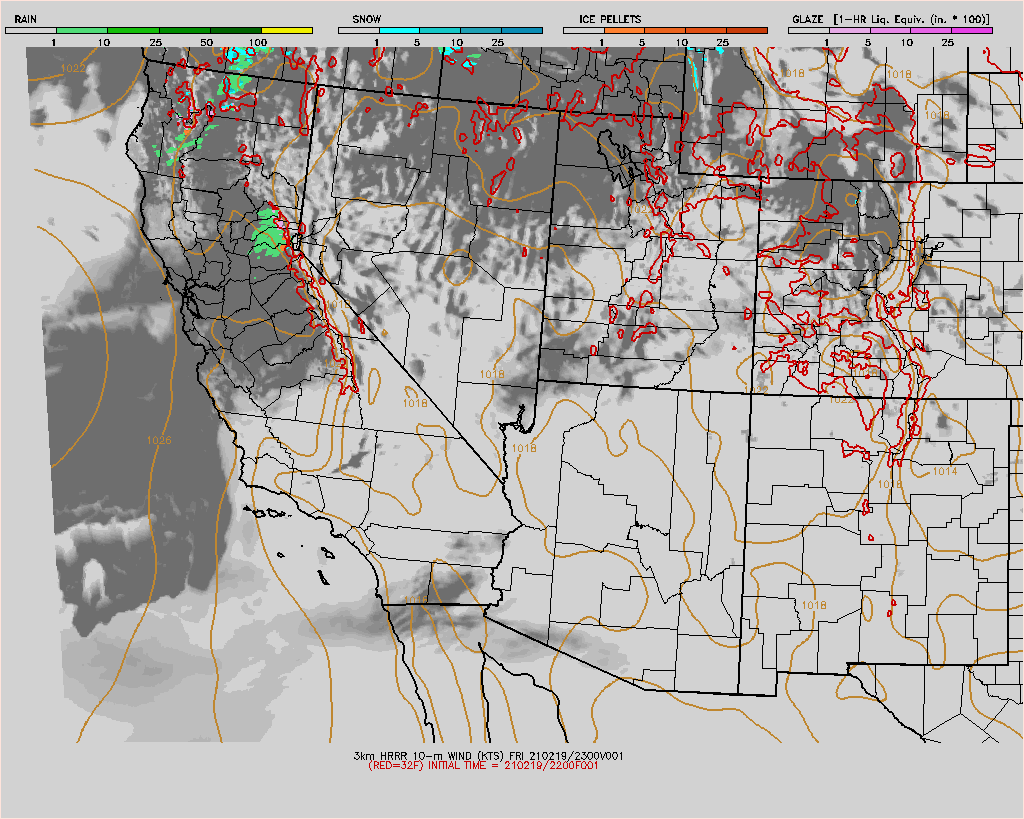Image resolution: width=1024 pixels, height=819 pixels.
Task: Click the 10 tick label under the GLAZE scale
Action: tap(907, 42)
